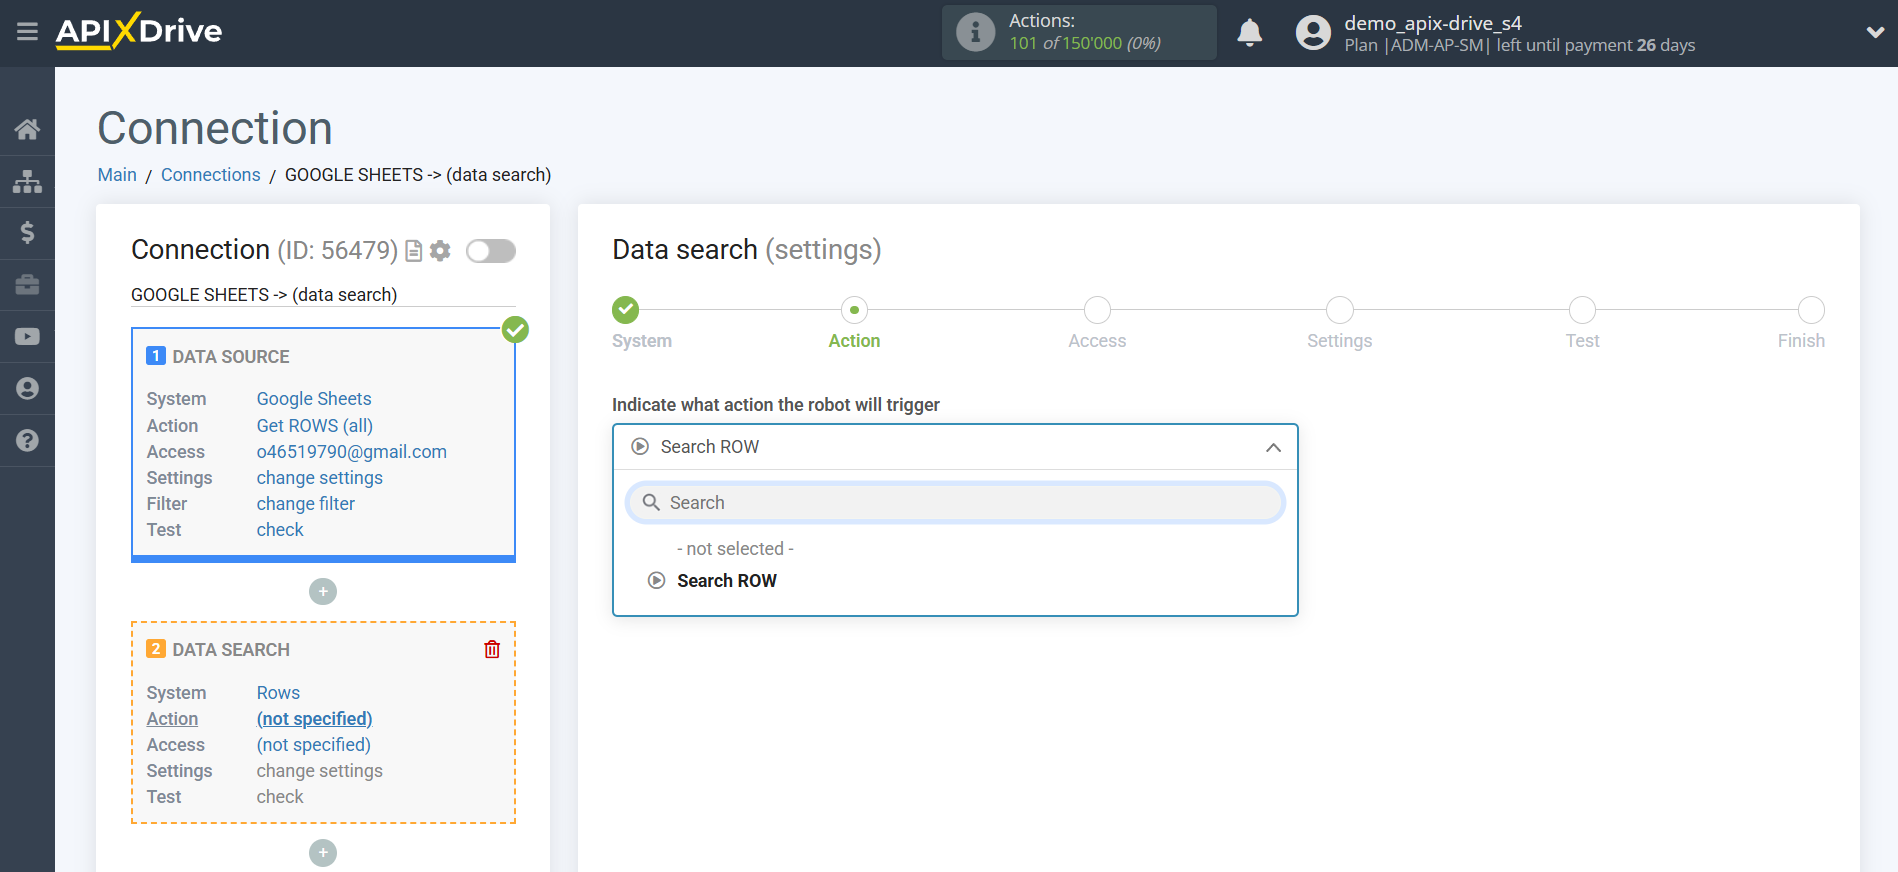Expand the user account chevron menu
The width and height of the screenshot is (1898, 872).
coord(1875,33)
